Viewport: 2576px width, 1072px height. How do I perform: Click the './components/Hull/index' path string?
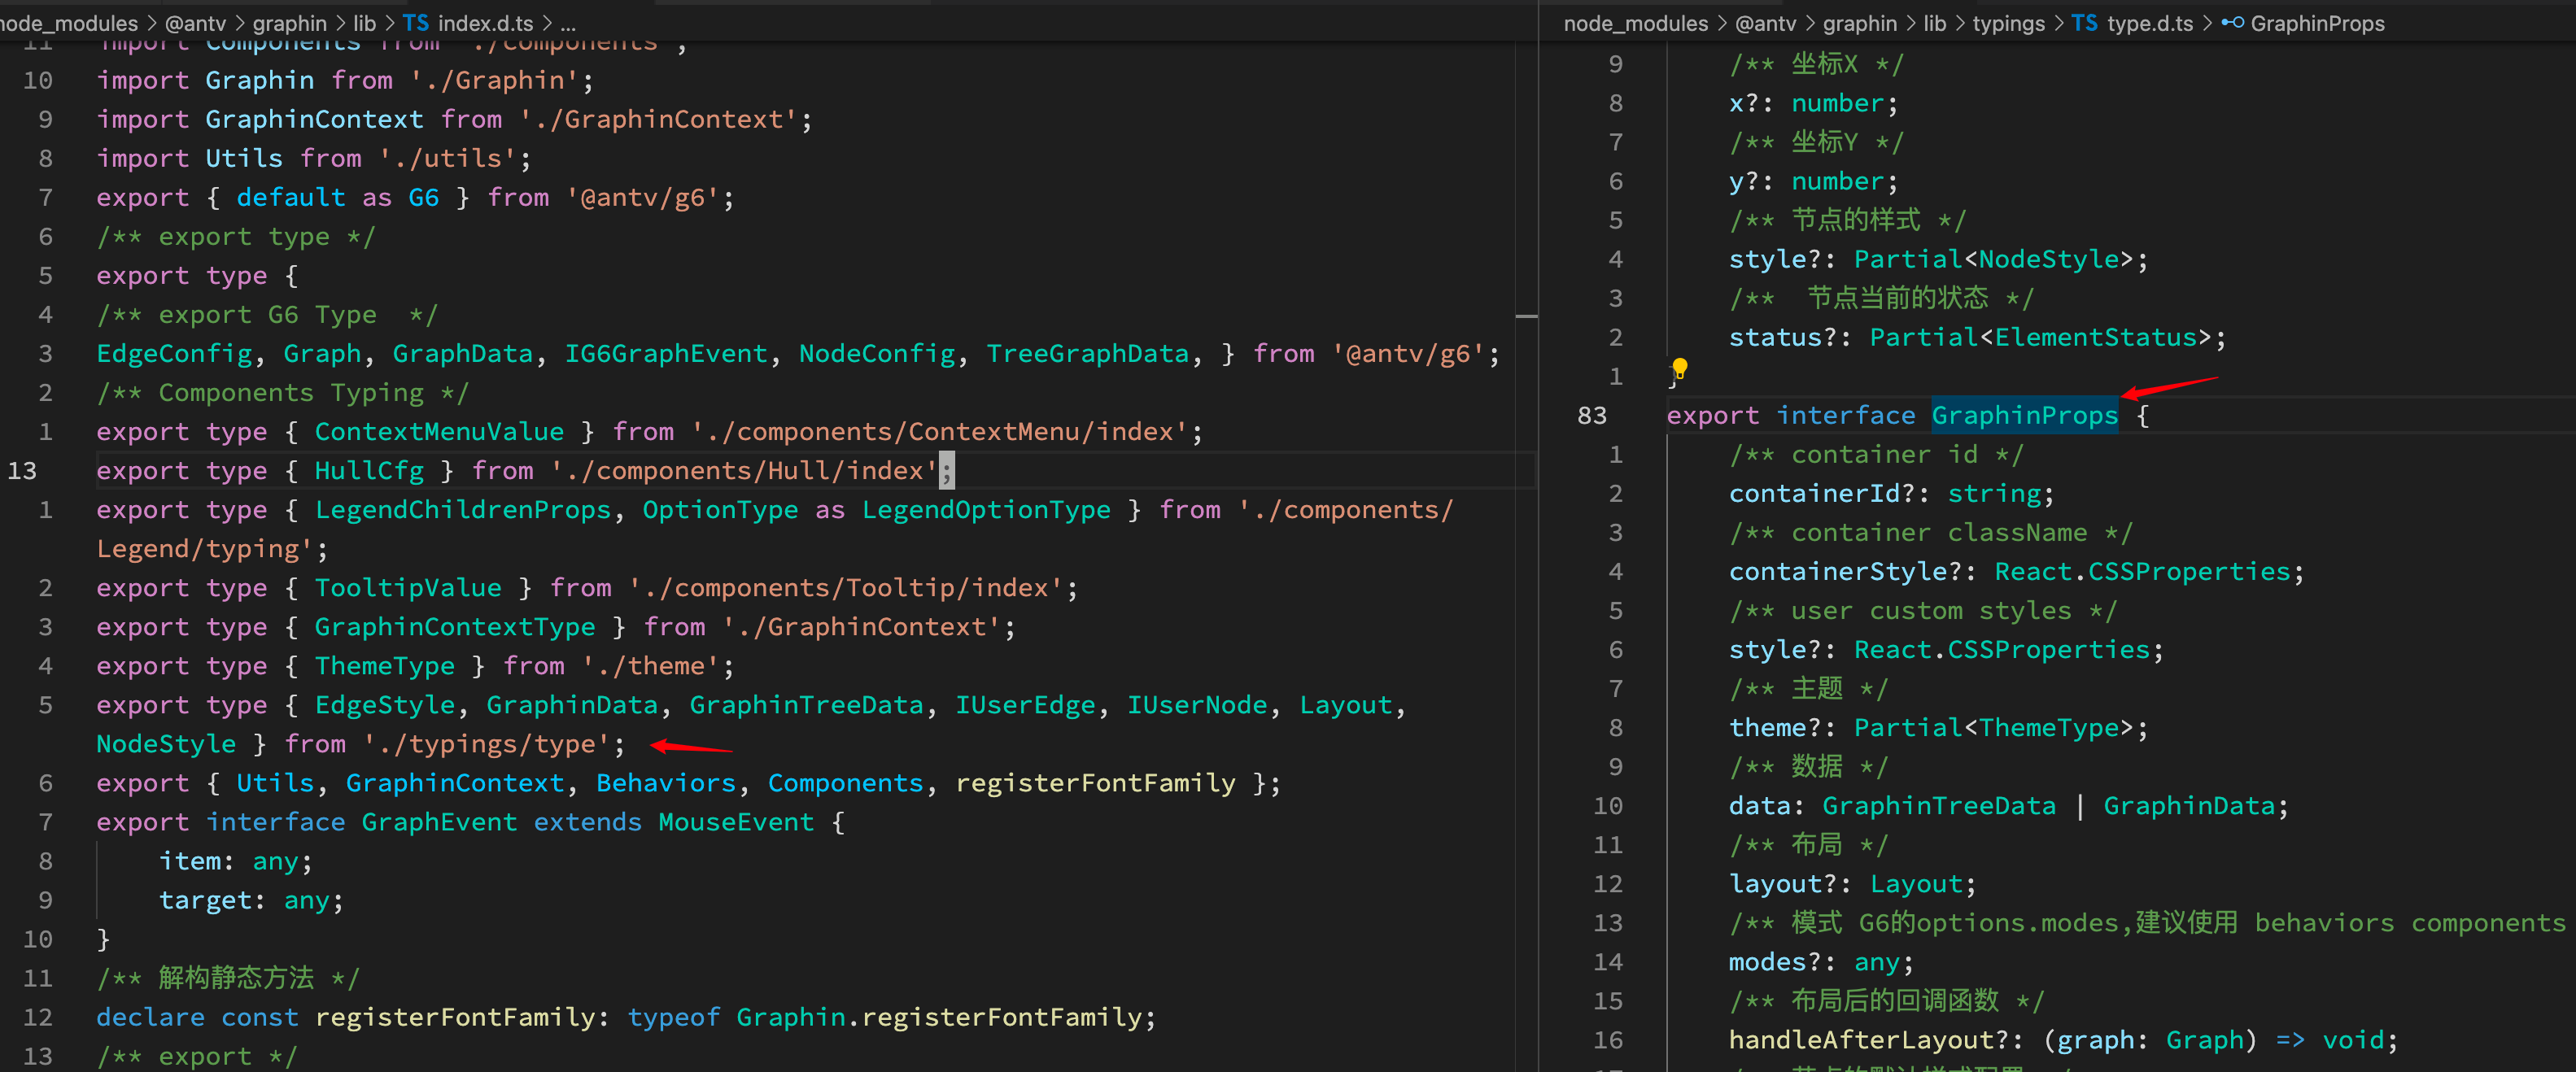pos(744,471)
